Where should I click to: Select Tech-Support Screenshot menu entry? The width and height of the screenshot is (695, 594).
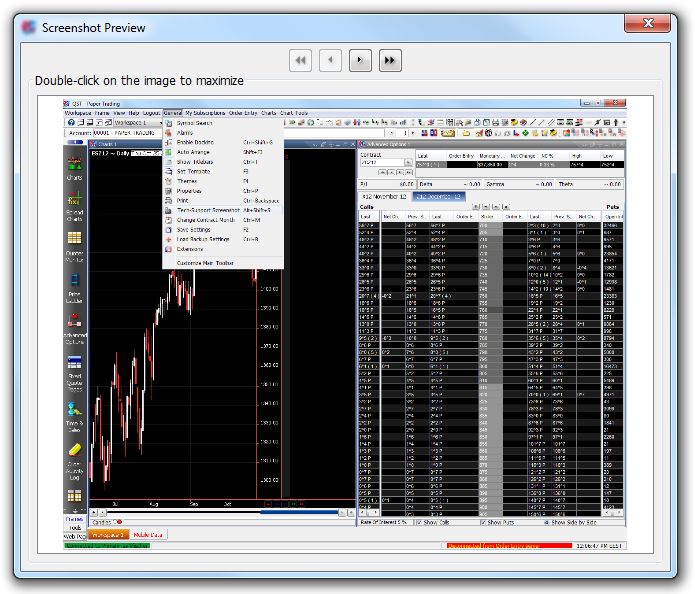pos(223,210)
